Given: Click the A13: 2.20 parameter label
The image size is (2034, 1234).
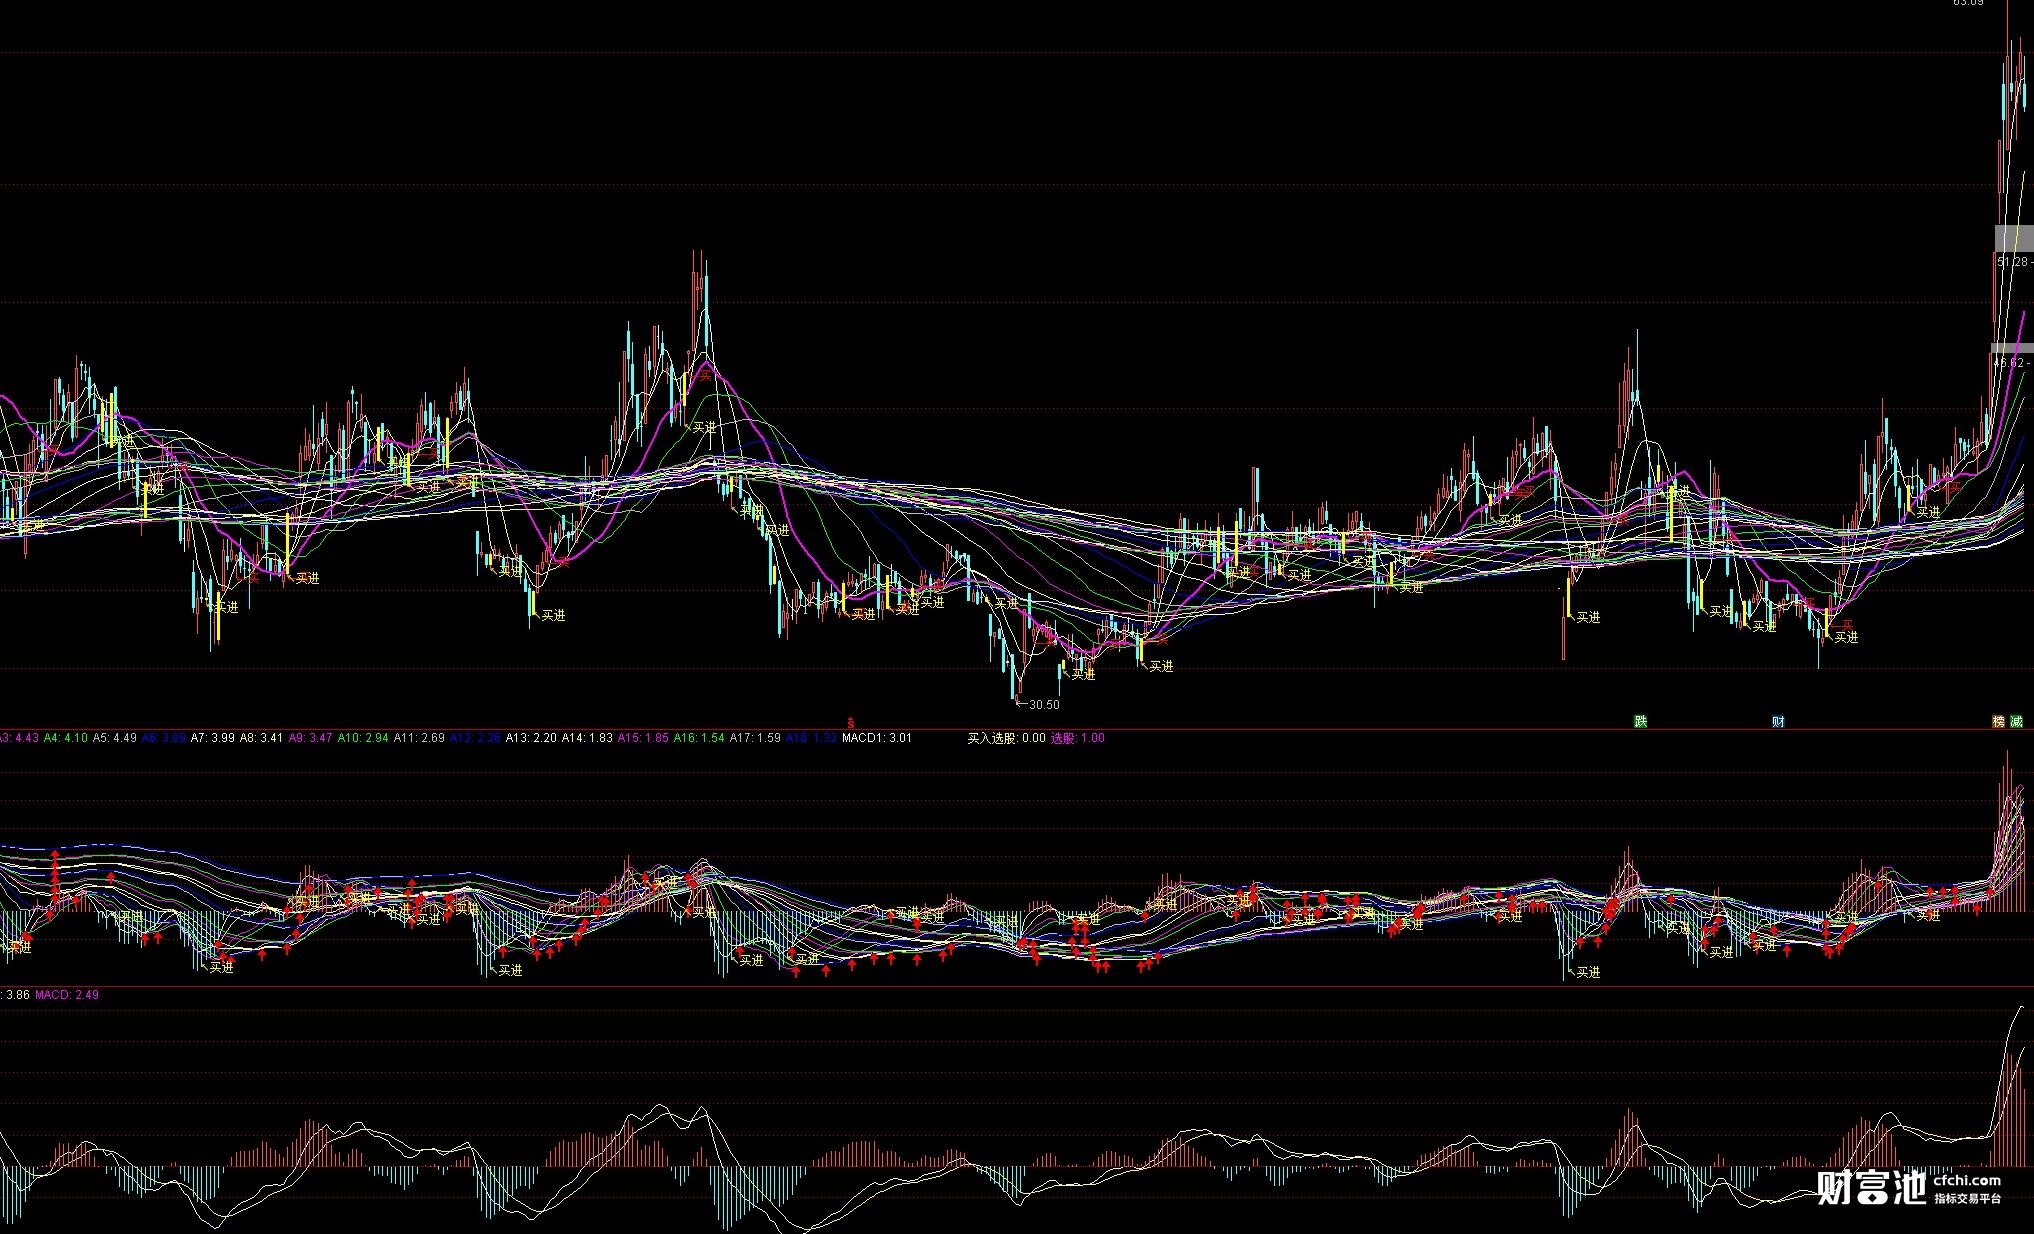Looking at the screenshot, I should click(530, 738).
